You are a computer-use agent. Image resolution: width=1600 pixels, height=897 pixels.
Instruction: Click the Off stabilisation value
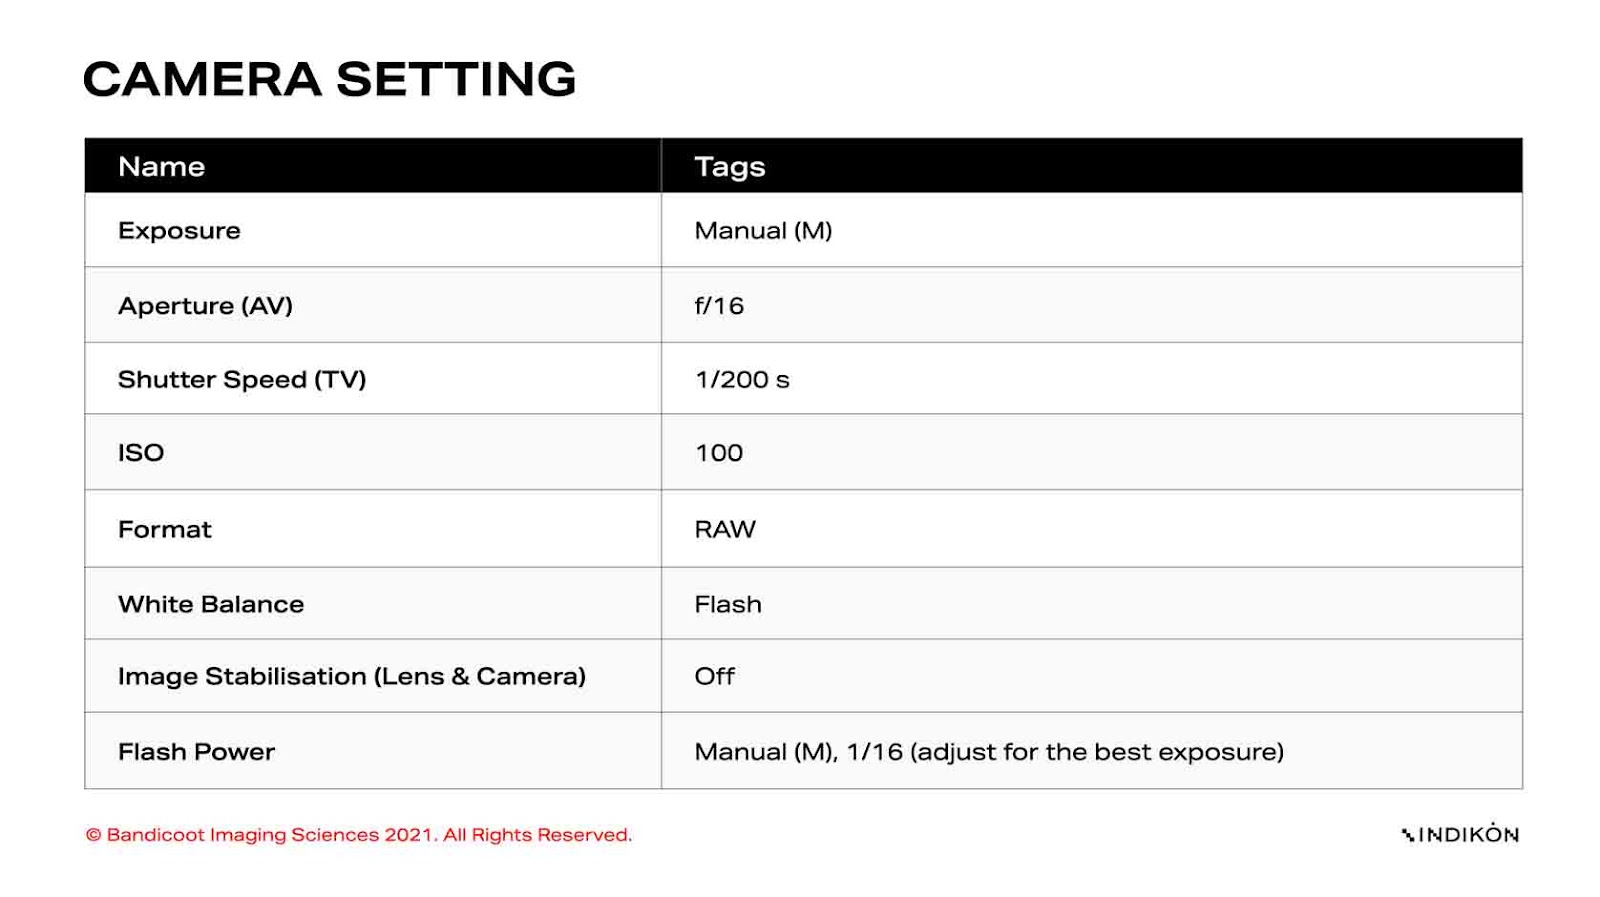[x=715, y=677]
